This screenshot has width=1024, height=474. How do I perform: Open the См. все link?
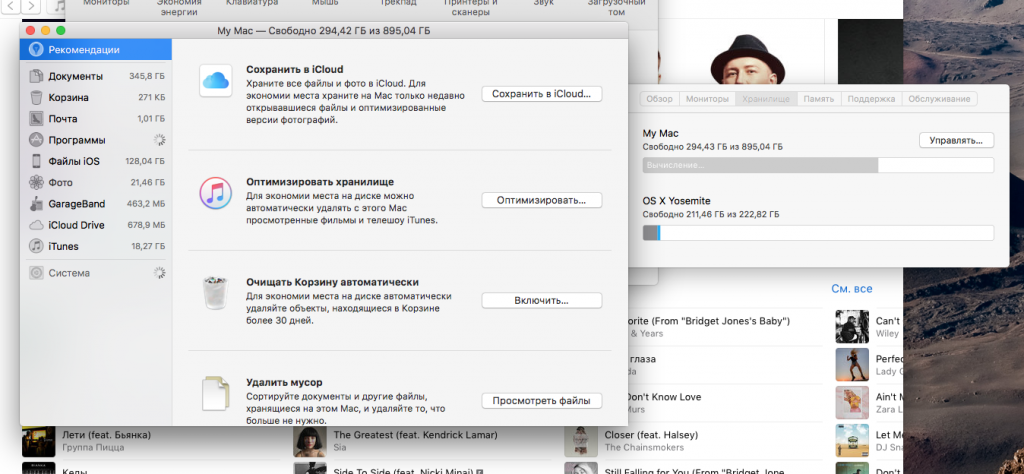[x=852, y=289]
